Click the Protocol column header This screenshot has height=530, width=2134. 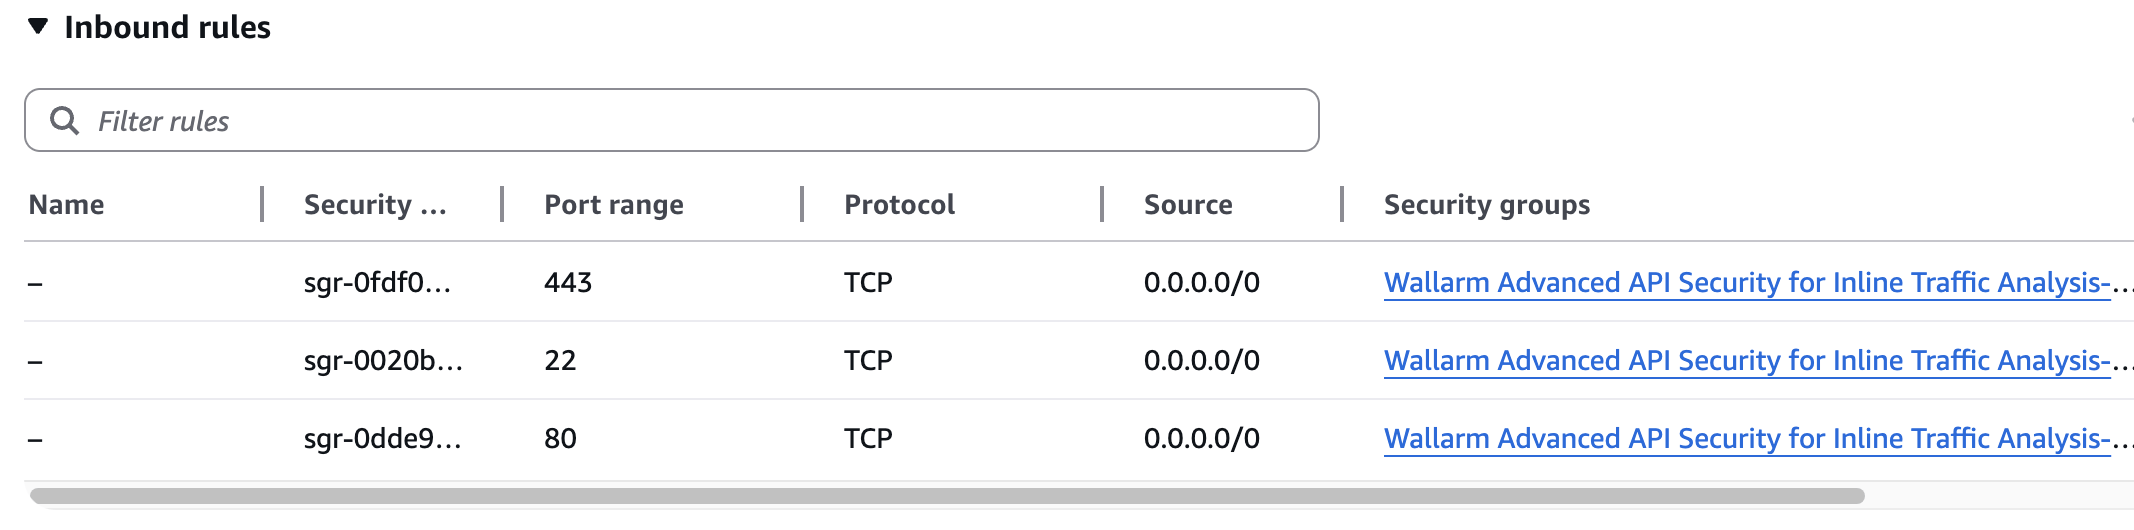899,205
